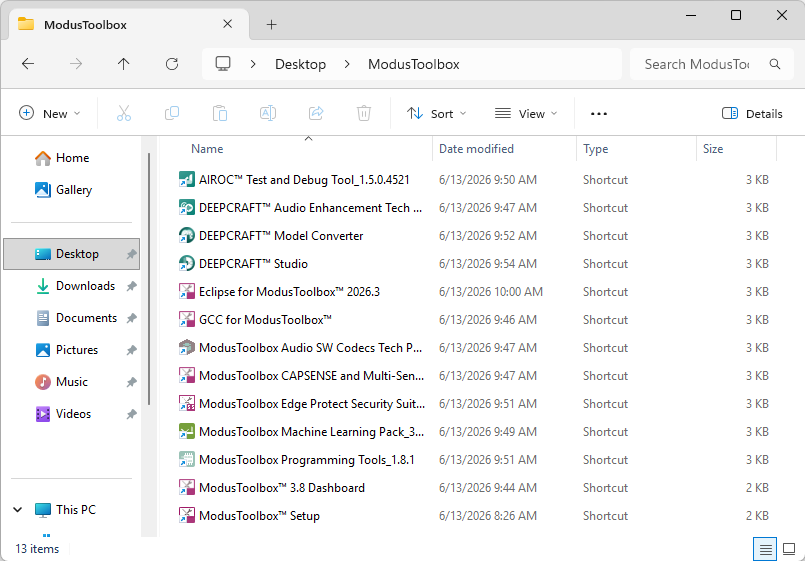Click the ModusToolbox 3.8 Dashboard icon
Image resolution: width=805 pixels, height=561 pixels.
tap(186, 488)
